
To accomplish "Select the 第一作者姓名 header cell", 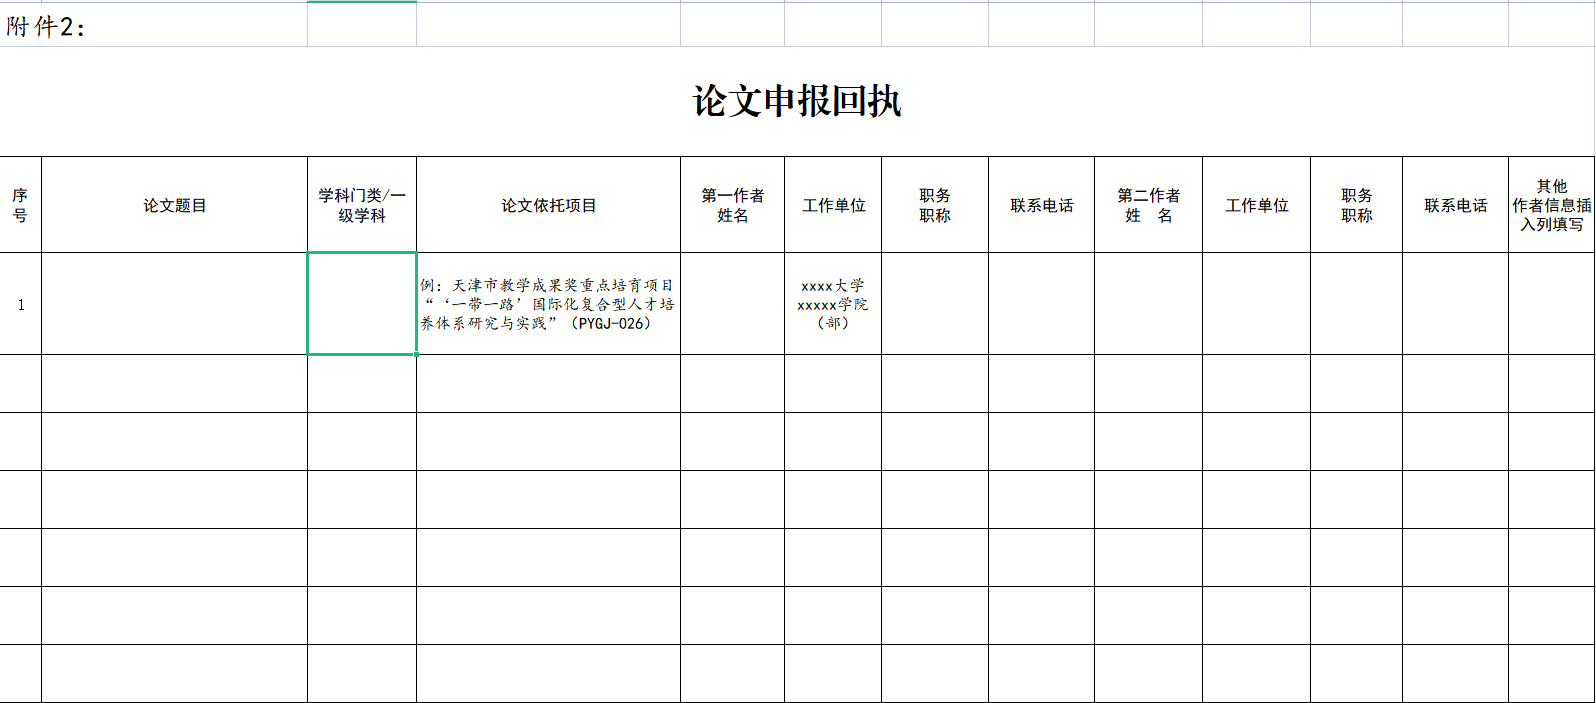I will (x=733, y=205).
